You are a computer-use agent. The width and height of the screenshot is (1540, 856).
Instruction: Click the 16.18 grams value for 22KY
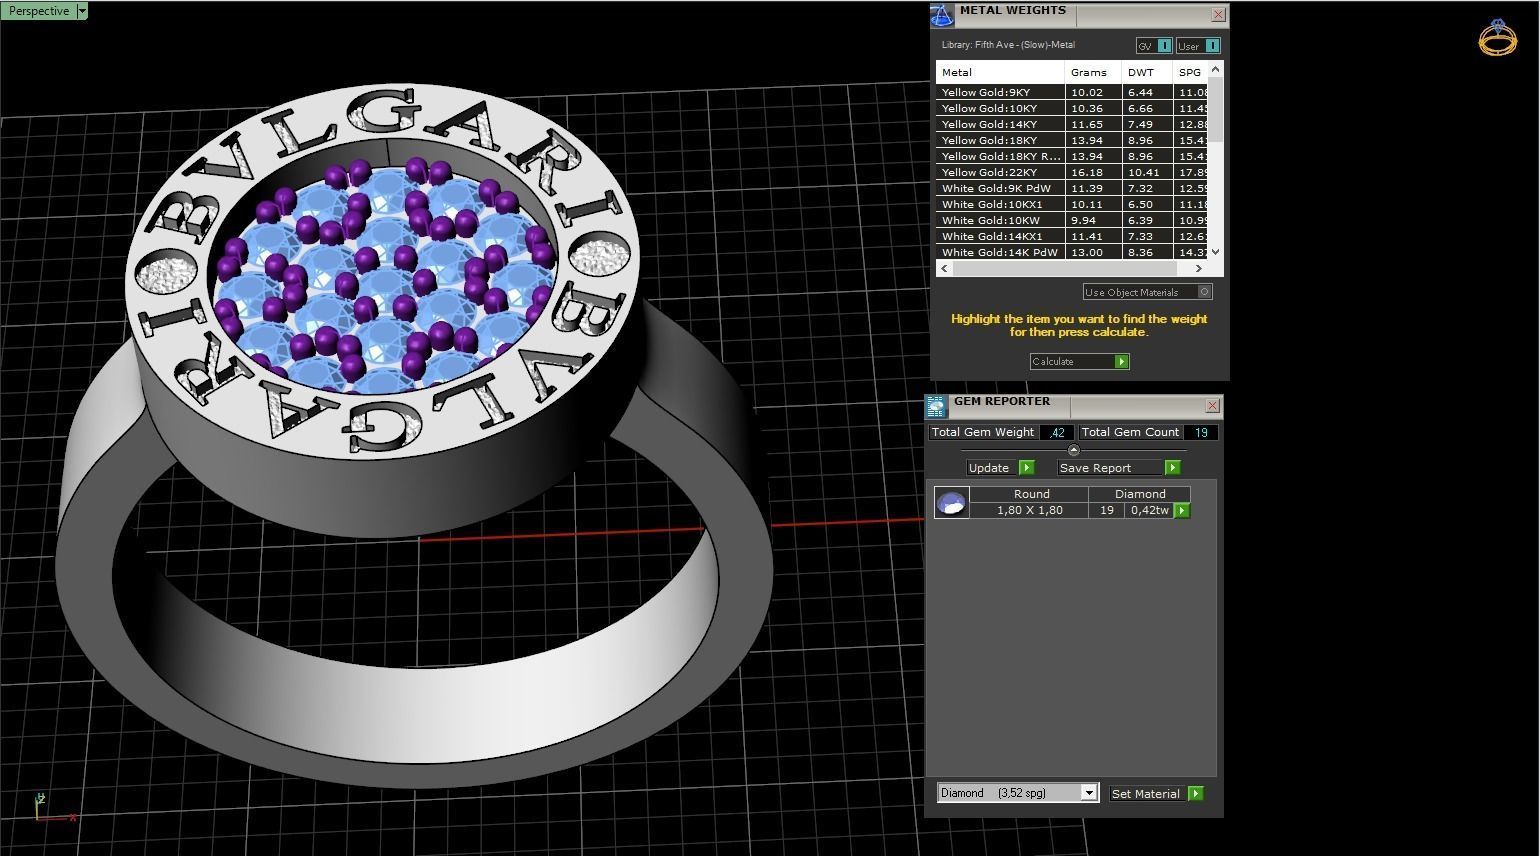(1087, 172)
